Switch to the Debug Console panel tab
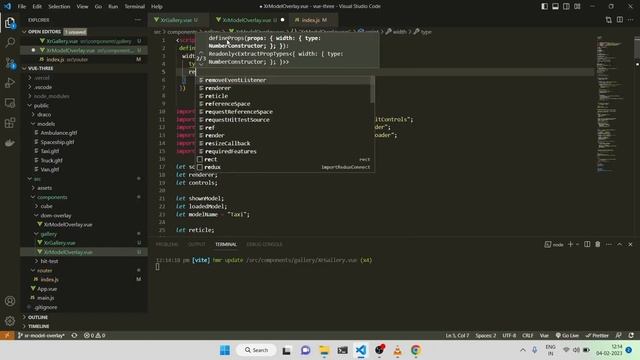The image size is (640, 360). (264, 244)
